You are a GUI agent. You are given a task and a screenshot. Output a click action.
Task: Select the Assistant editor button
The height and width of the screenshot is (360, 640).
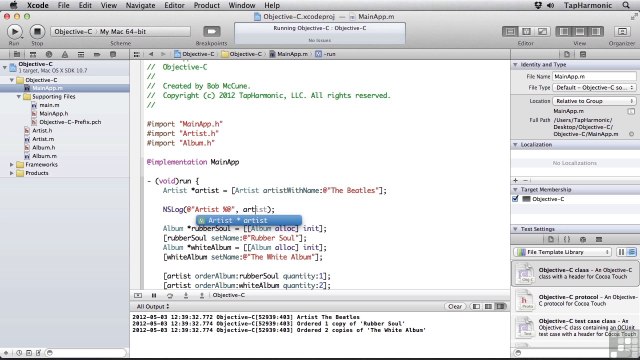[527, 31]
